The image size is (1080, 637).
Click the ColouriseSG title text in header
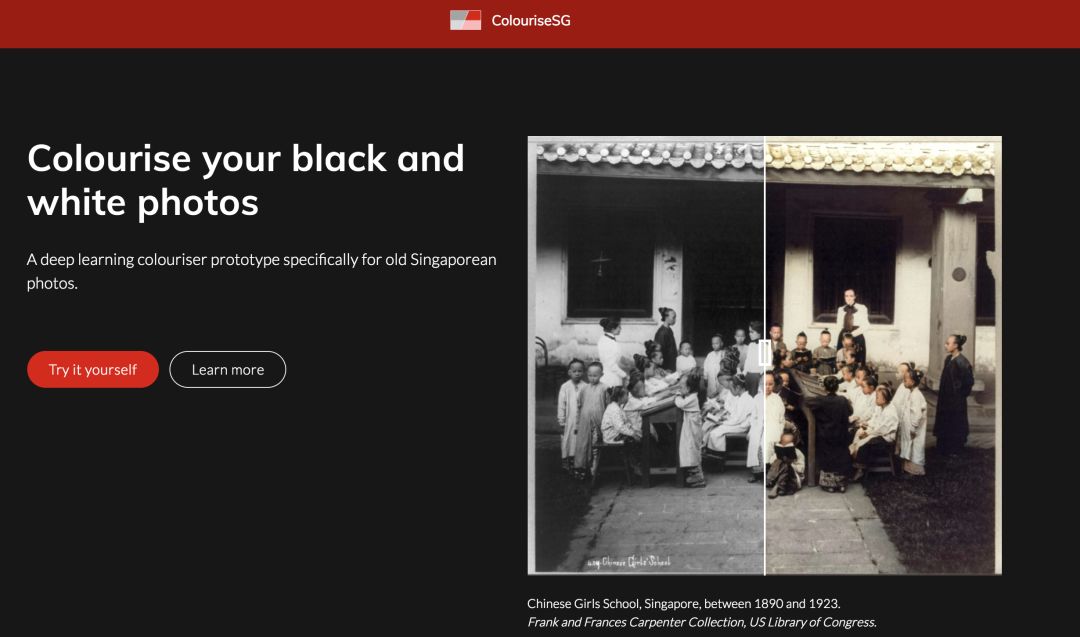point(531,20)
